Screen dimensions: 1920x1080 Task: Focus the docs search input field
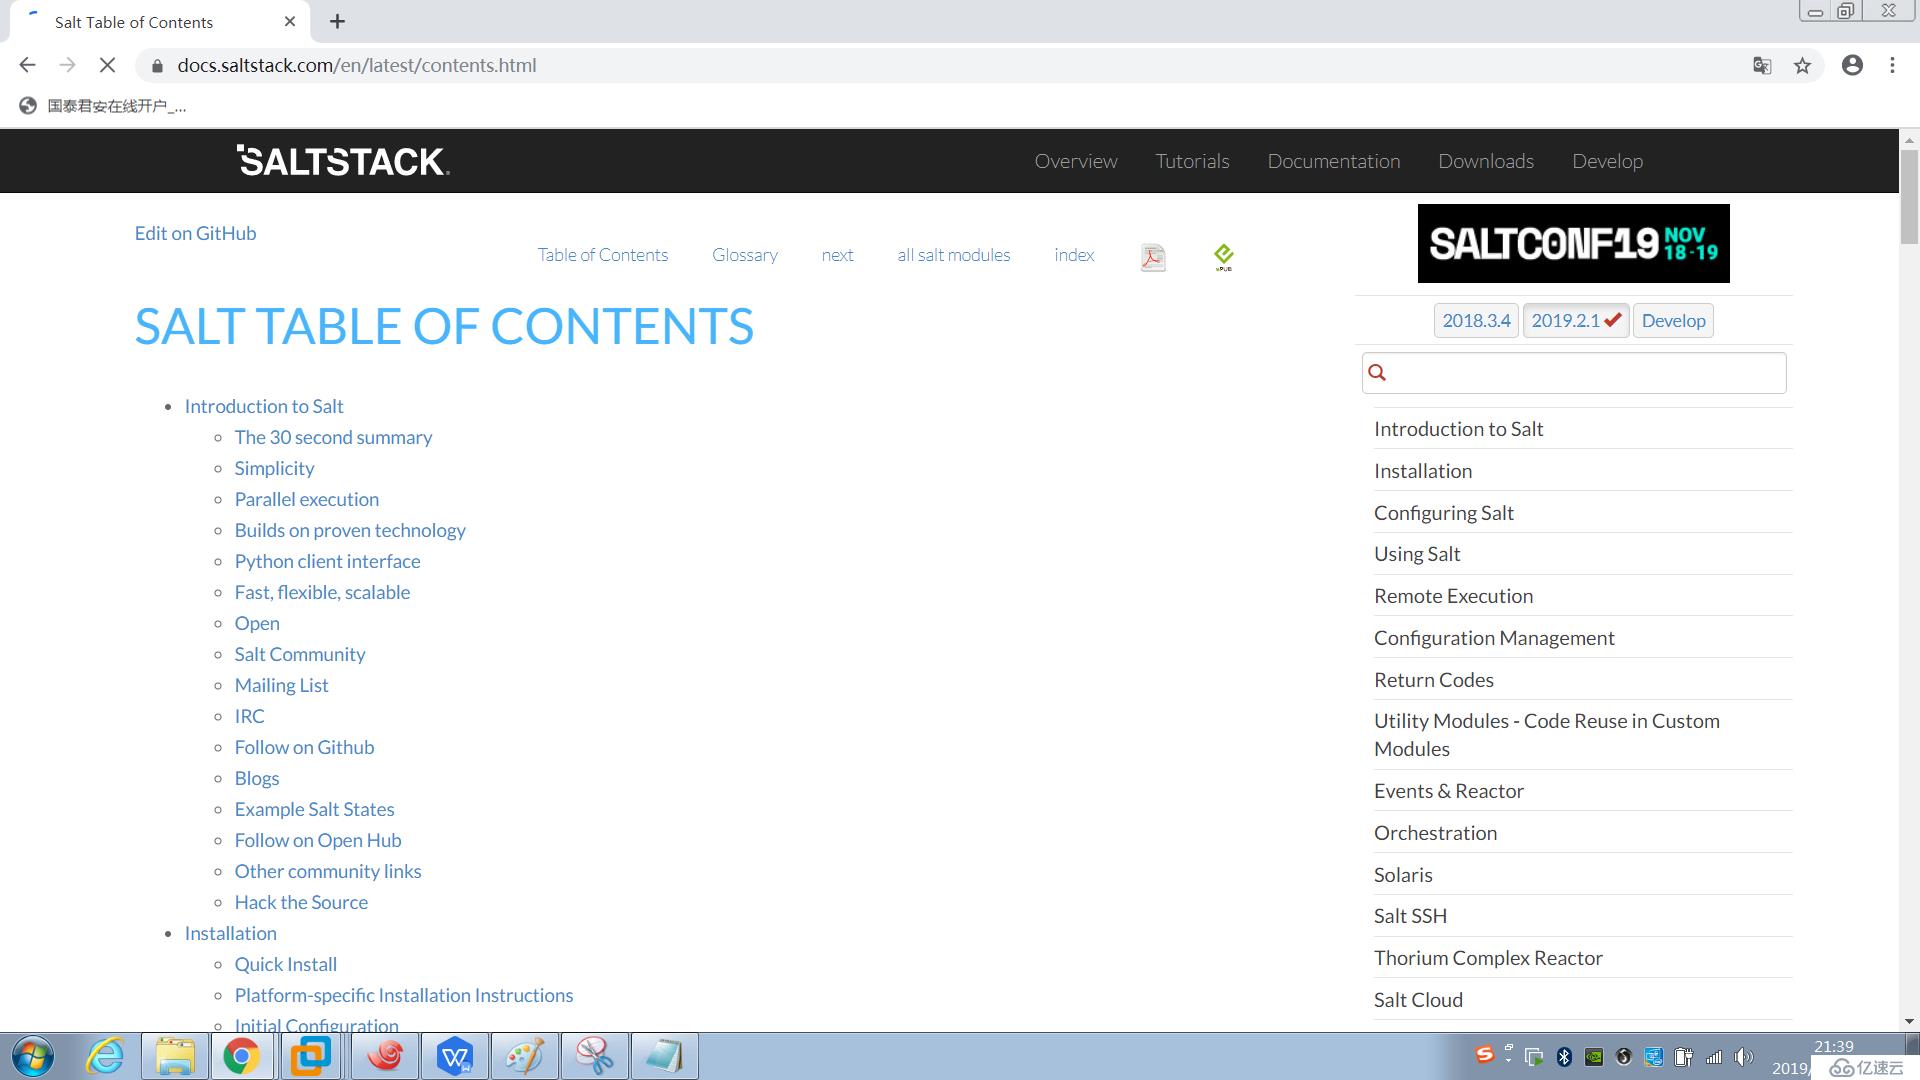coord(1574,373)
